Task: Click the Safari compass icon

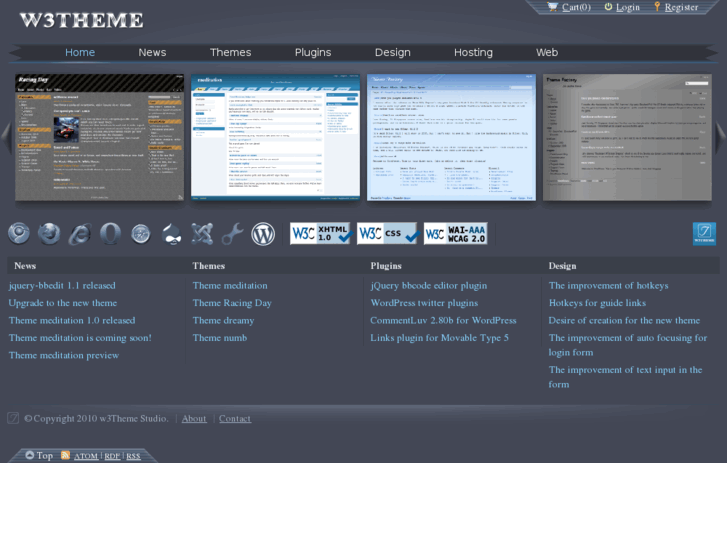Action: tap(141, 234)
